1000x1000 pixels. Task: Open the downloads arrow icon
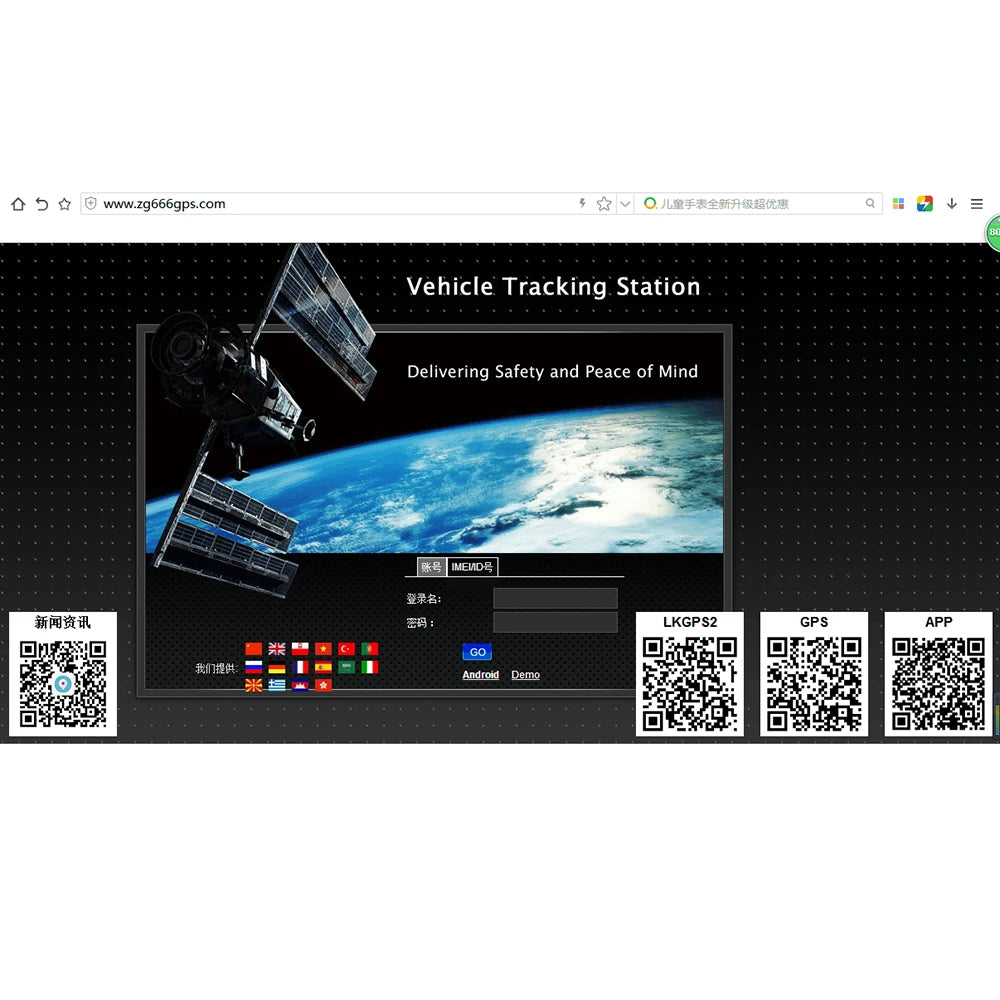952,204
